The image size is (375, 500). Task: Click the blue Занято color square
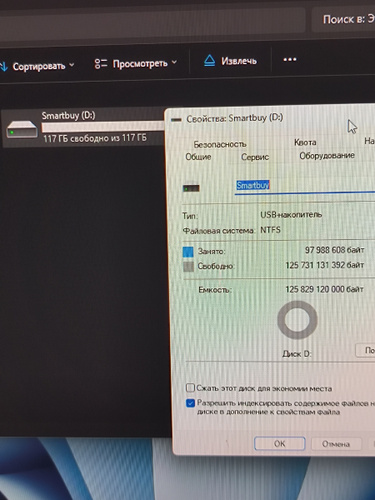(x=188, y=252)
